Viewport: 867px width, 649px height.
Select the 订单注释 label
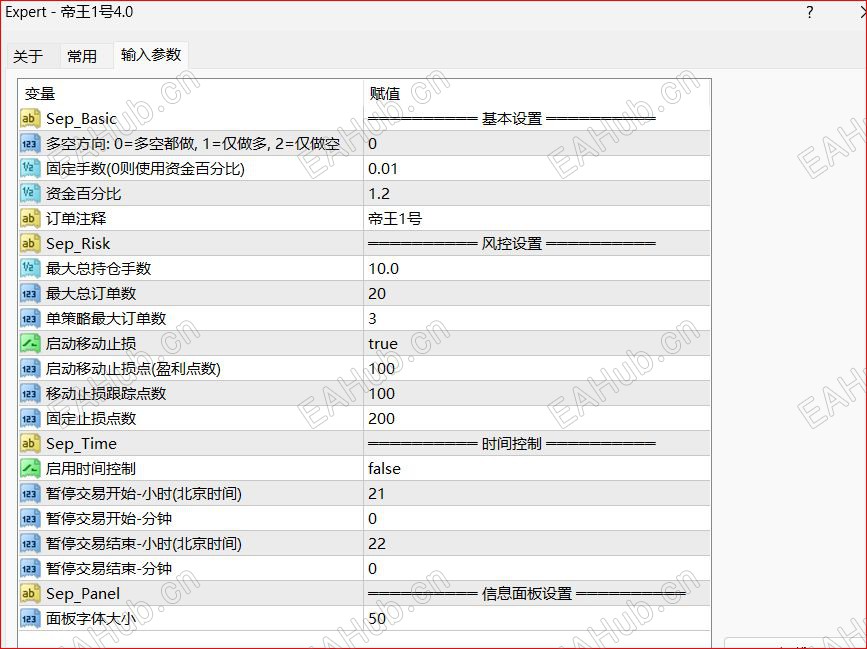[x=76, y=218]
